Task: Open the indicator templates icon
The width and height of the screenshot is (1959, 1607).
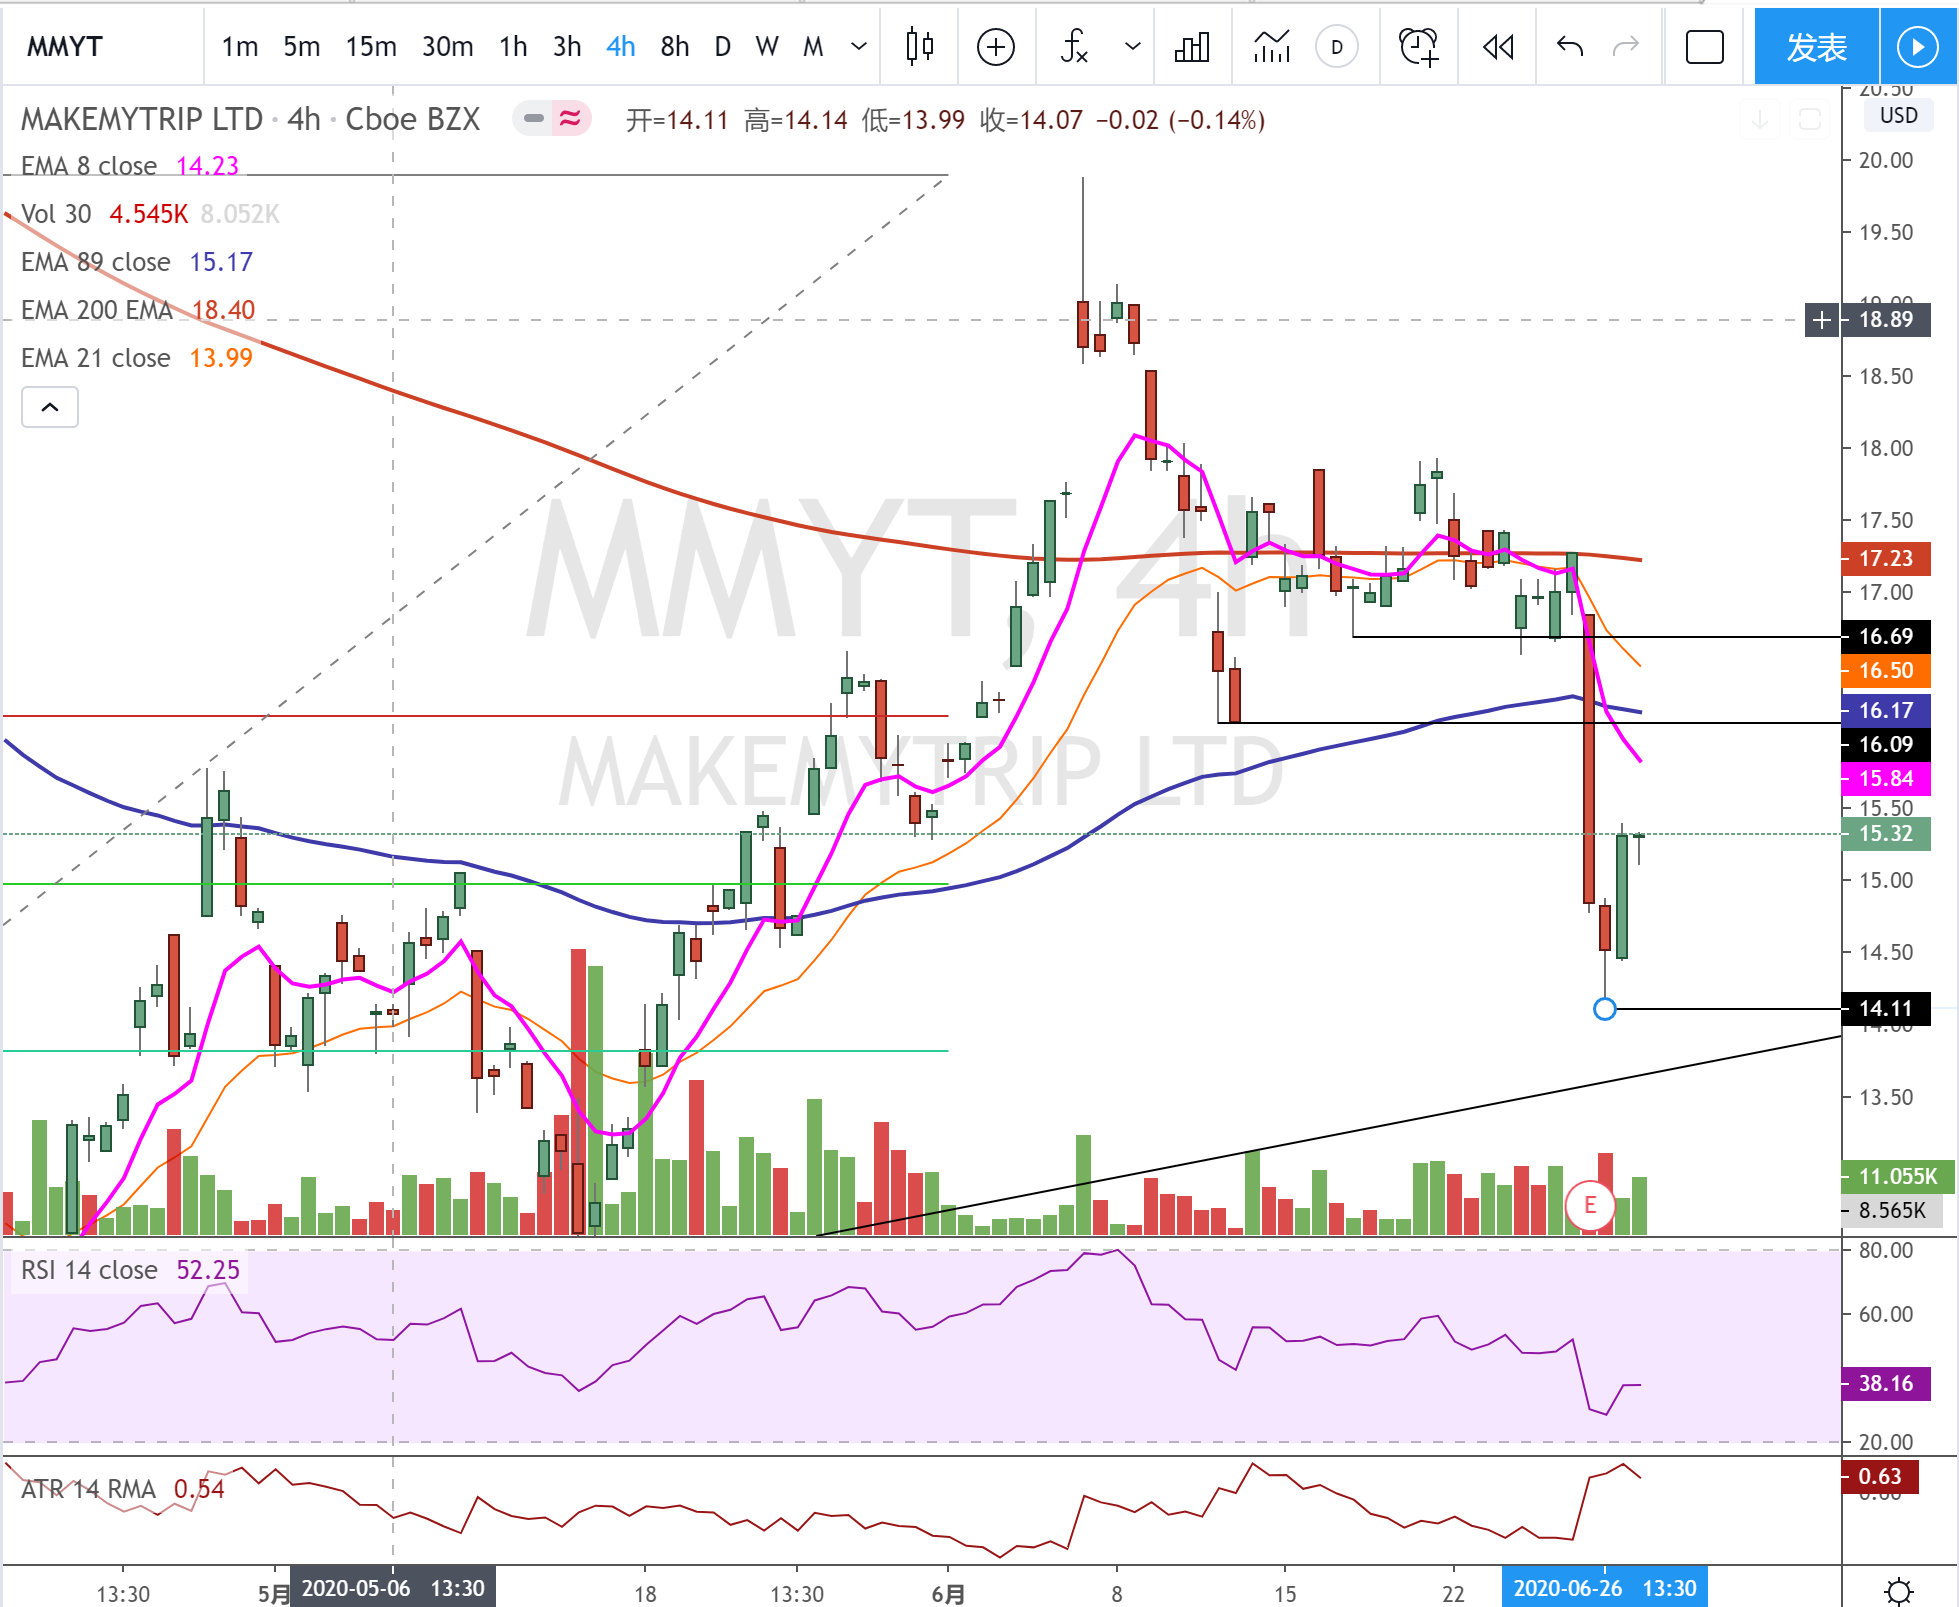Action: coord(1272,46)
